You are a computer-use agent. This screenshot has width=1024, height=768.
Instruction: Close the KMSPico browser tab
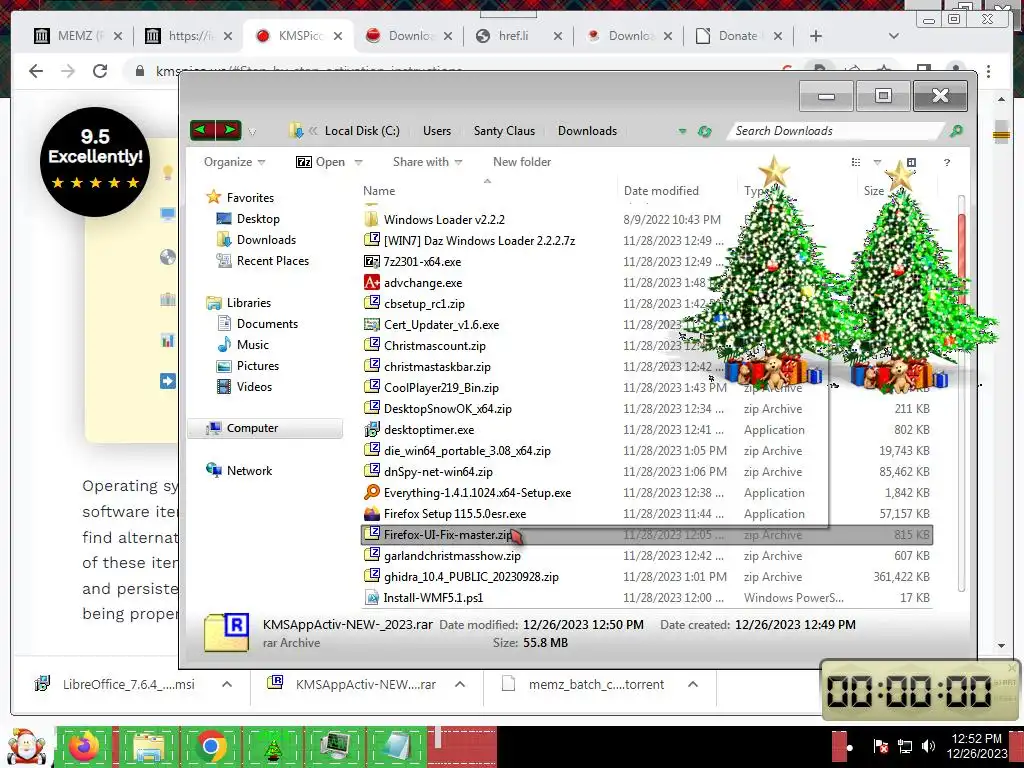338,36
